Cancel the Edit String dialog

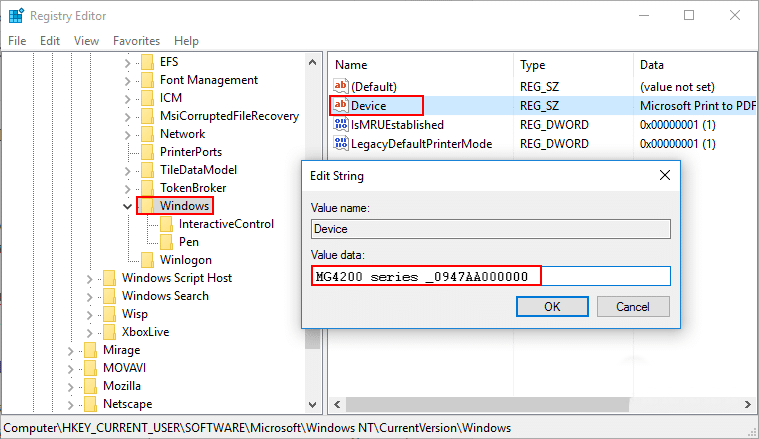tap(633, 306)
